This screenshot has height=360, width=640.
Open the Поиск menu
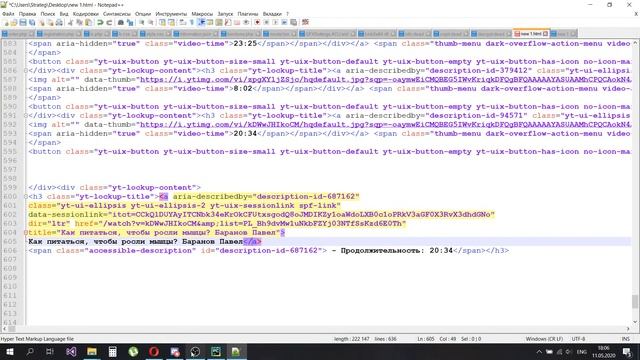click(48, 14)
